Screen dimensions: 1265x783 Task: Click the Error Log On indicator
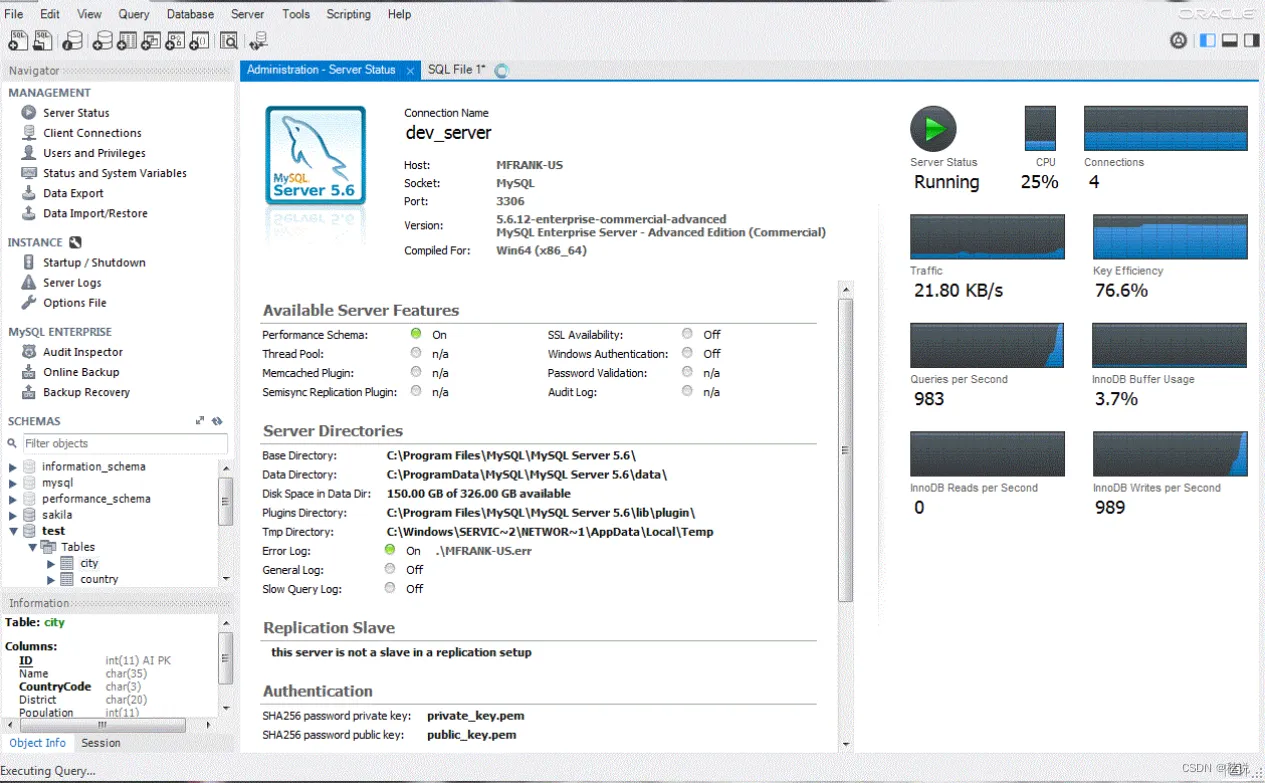(390, 550)
